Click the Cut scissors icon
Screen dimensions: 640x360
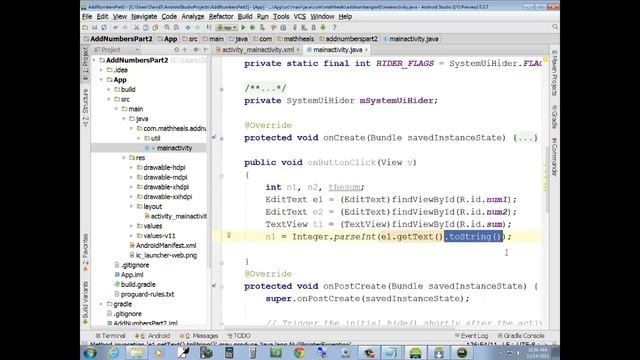pyautogui.click(x=136, y=27)
